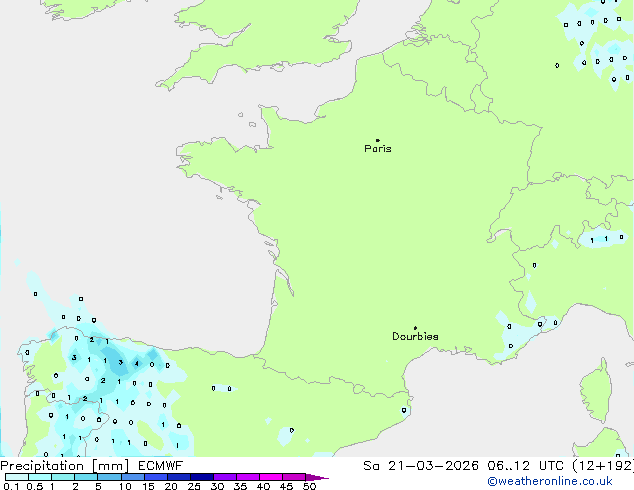Click the Paris city label
Screen dimensions: 634x490
[378, 149]
